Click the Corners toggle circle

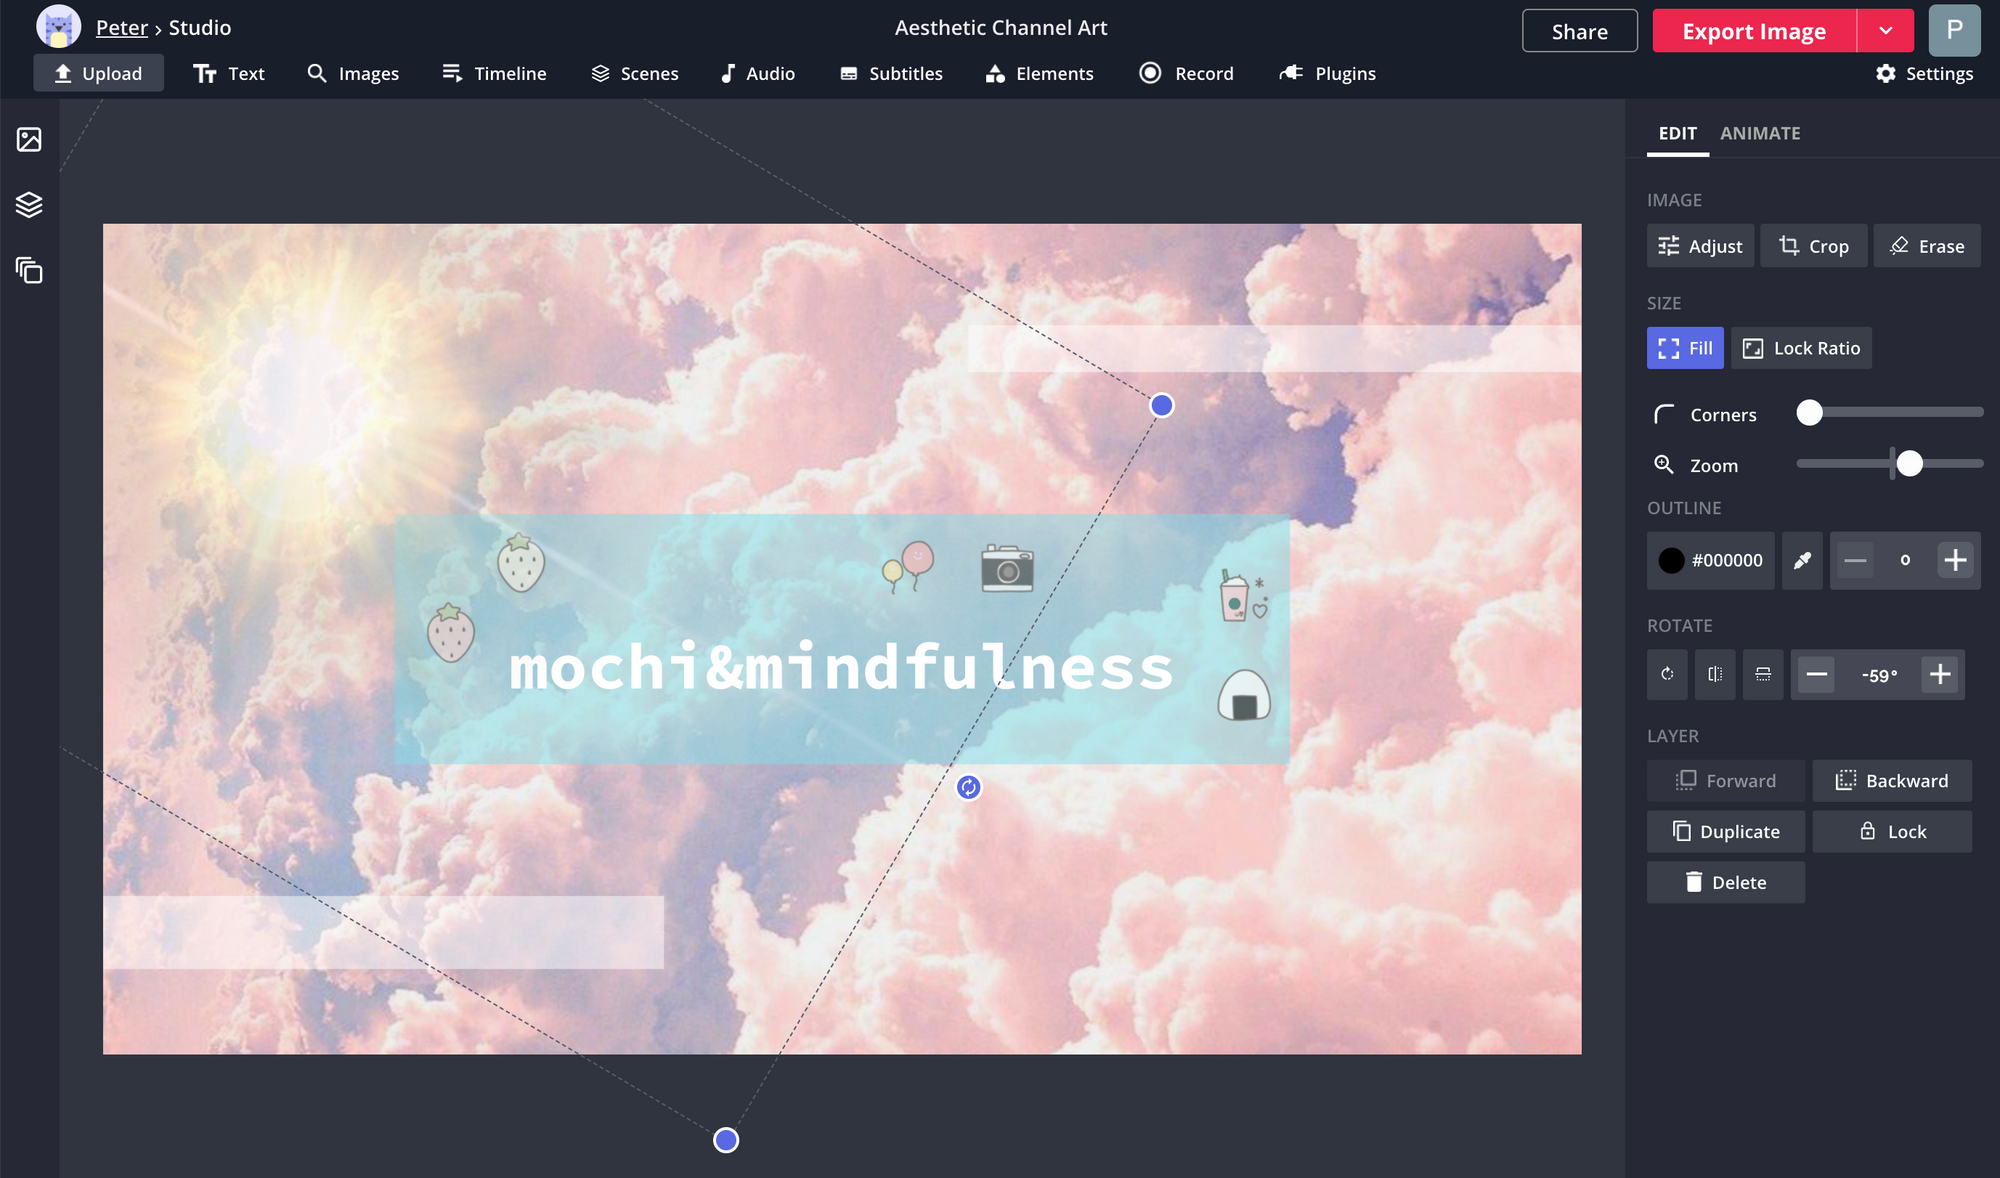click(x=1808, y=412)
